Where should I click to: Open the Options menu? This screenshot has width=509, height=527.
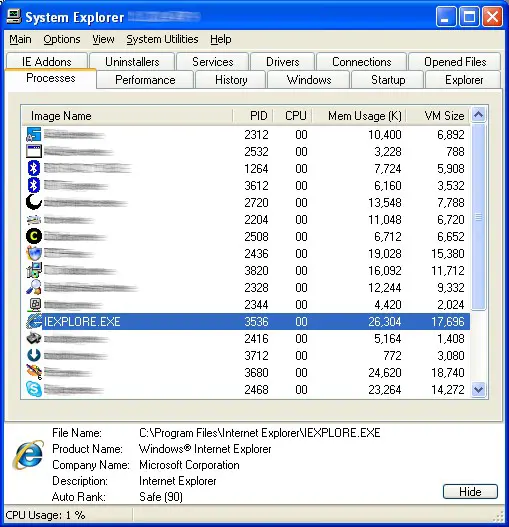62,39
